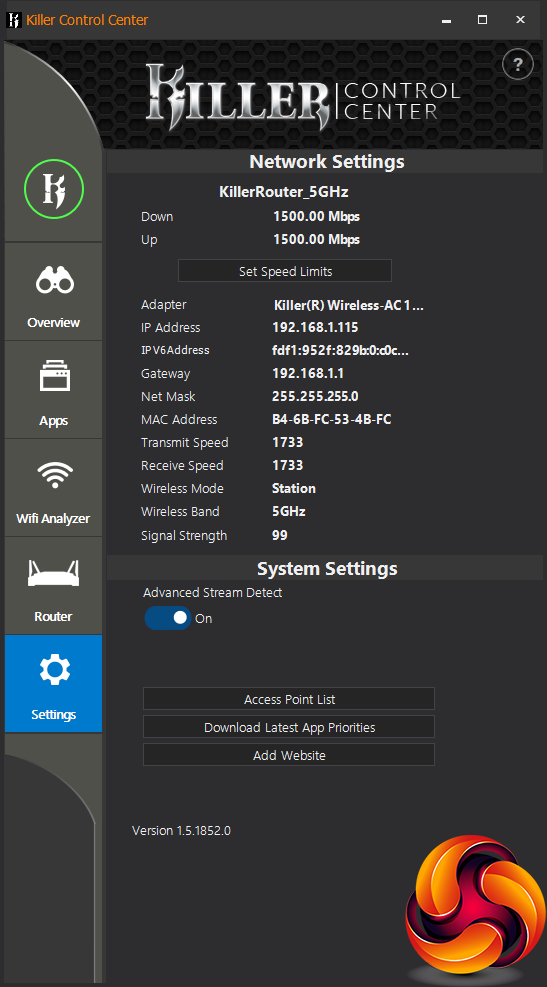Image resolution: width=547 pixels, height=987 pixels.
Task: Click the Network Settings section header
Action: click(x=327, y=162)
